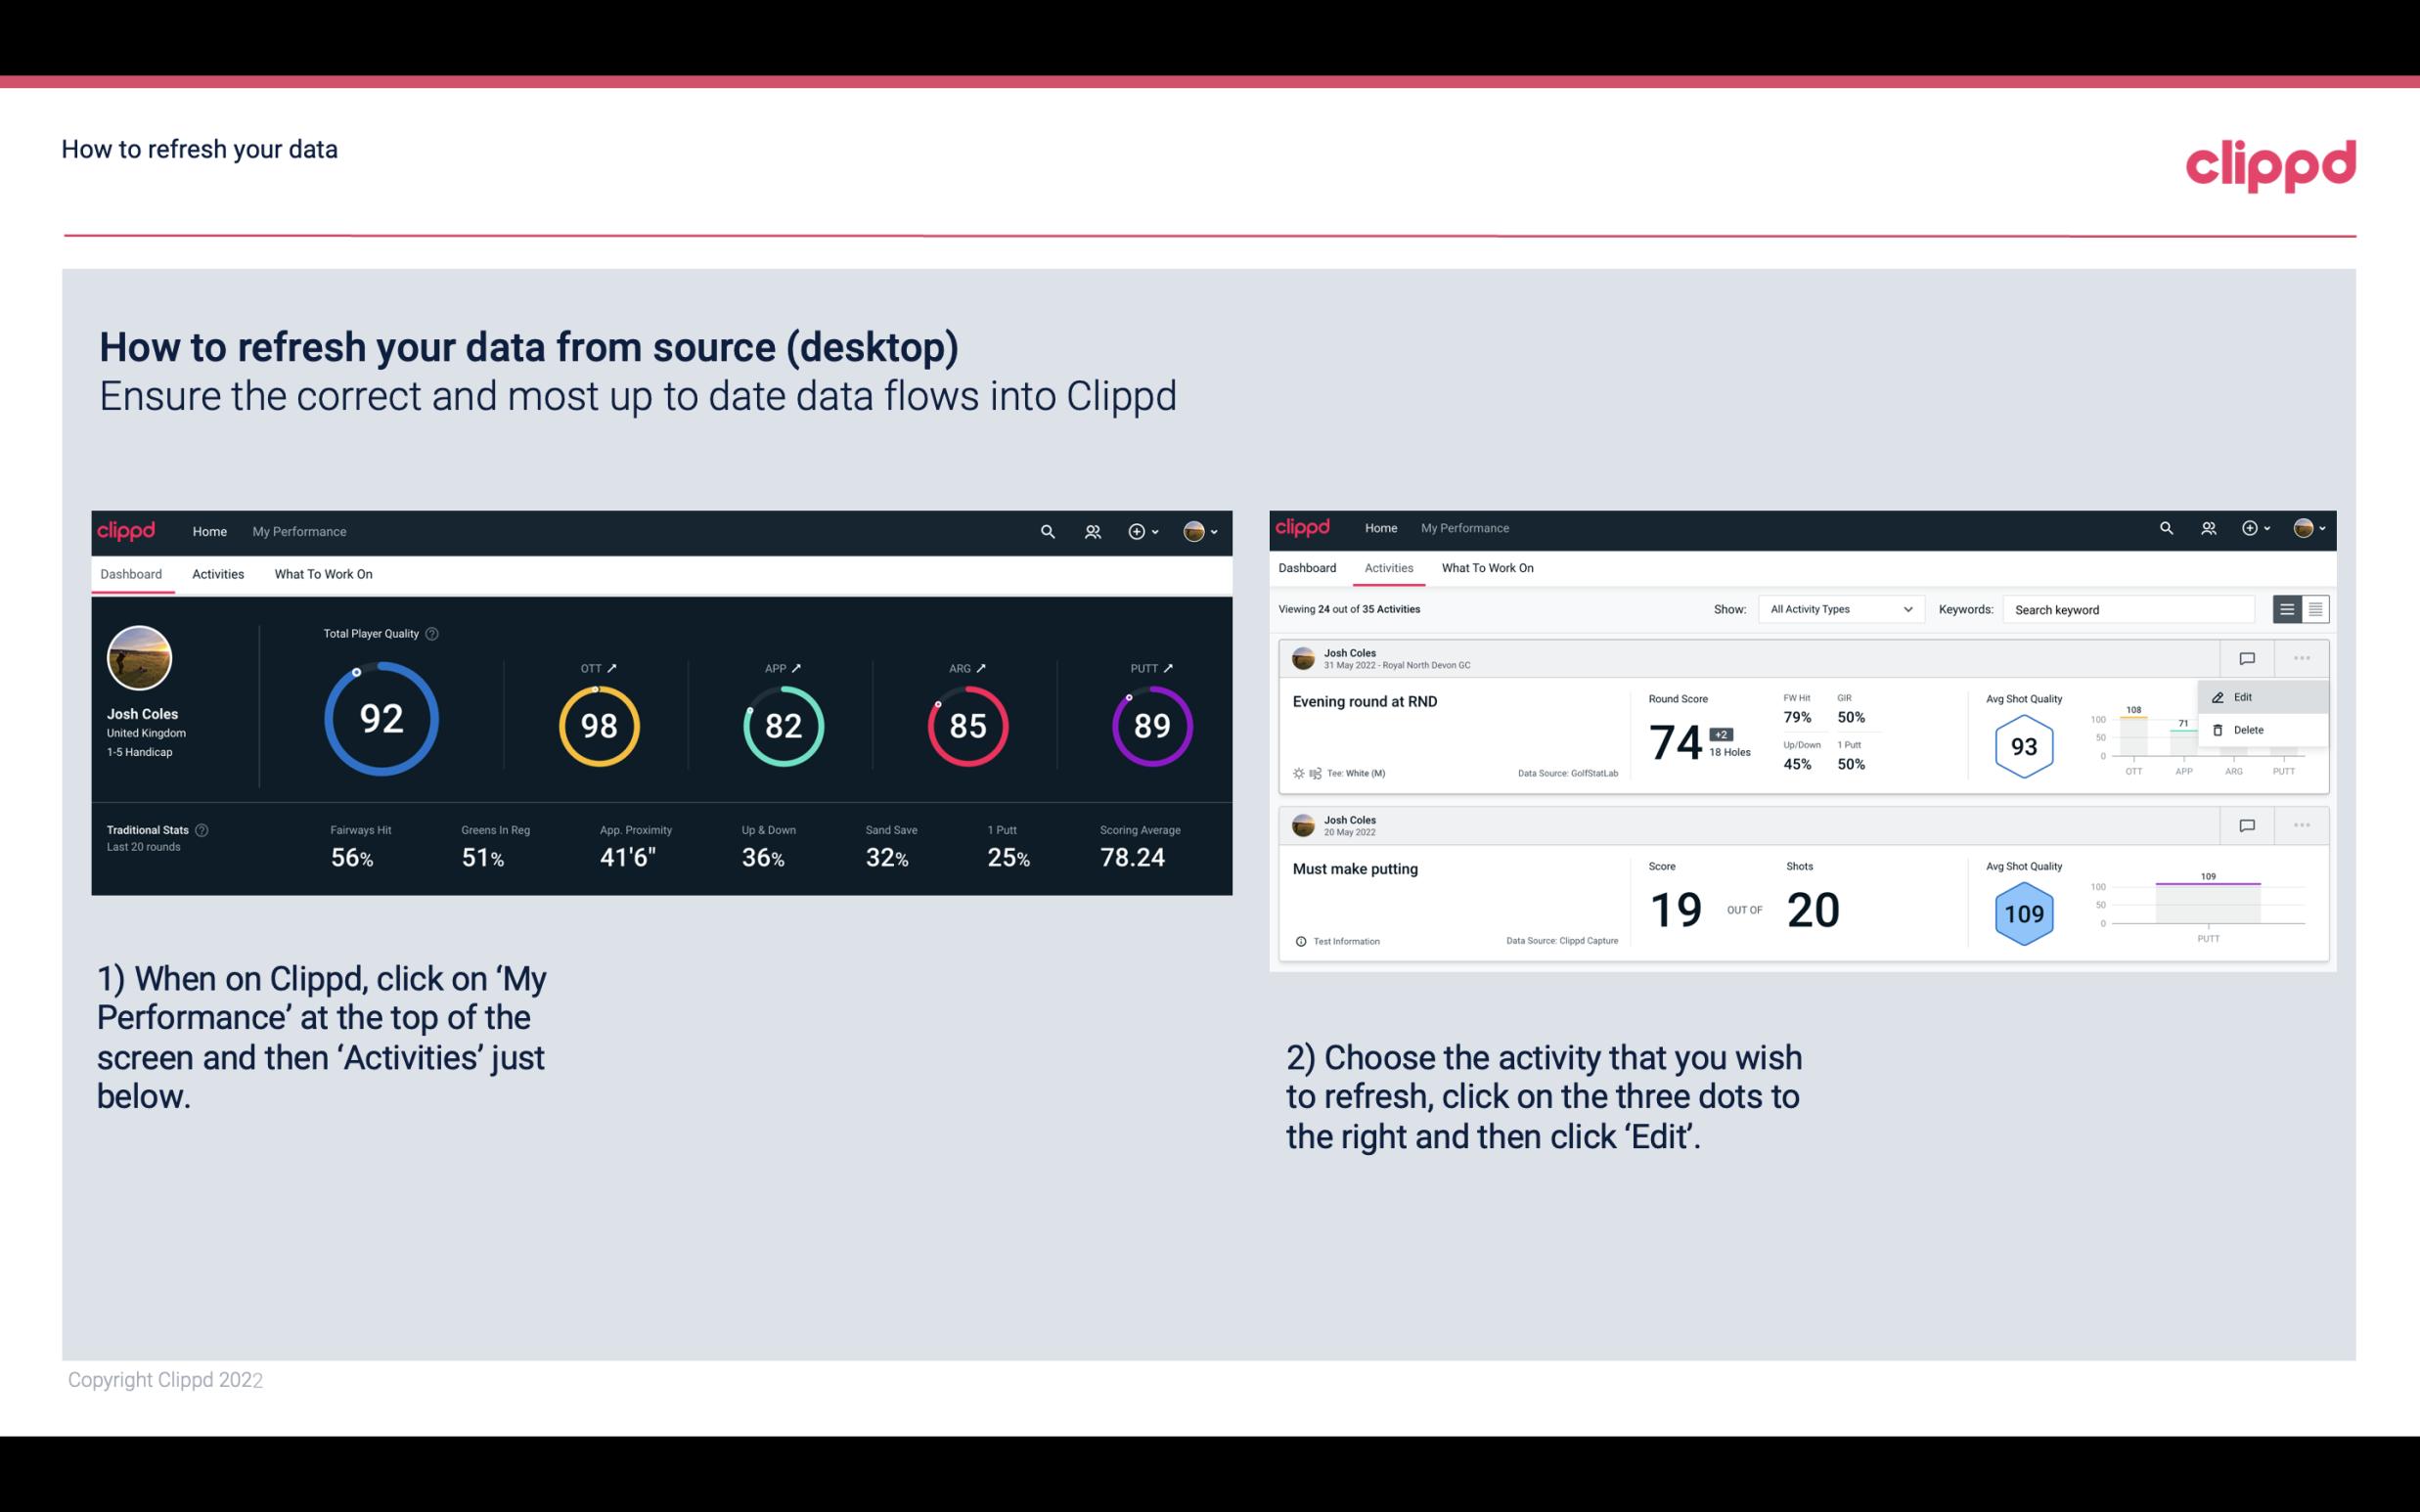Screen dimensions: 2420x1512
Task: Switch to the Activities tab
Action: coord(216,573)
